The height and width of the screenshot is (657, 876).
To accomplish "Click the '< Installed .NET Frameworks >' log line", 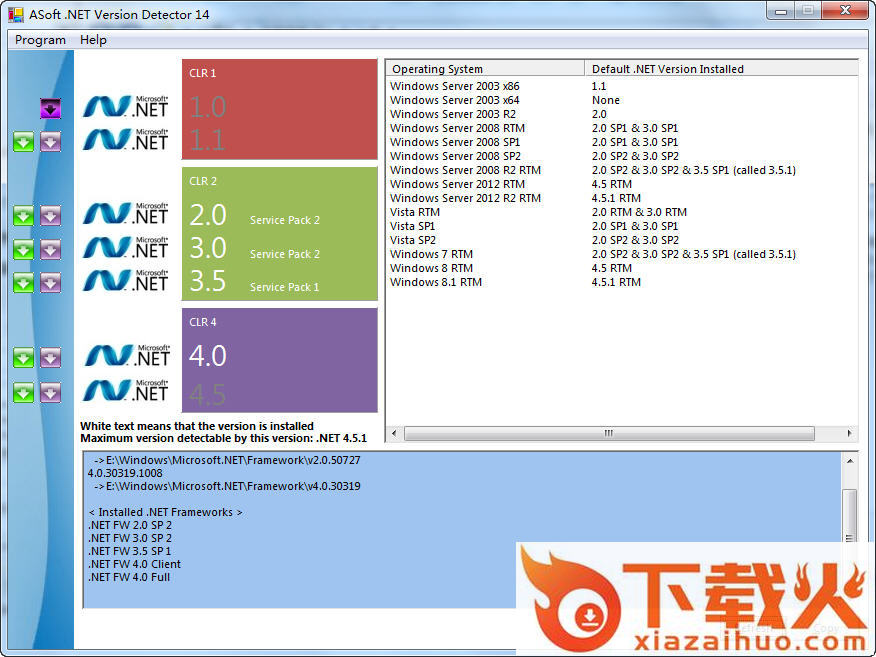I will click(165, 512).
